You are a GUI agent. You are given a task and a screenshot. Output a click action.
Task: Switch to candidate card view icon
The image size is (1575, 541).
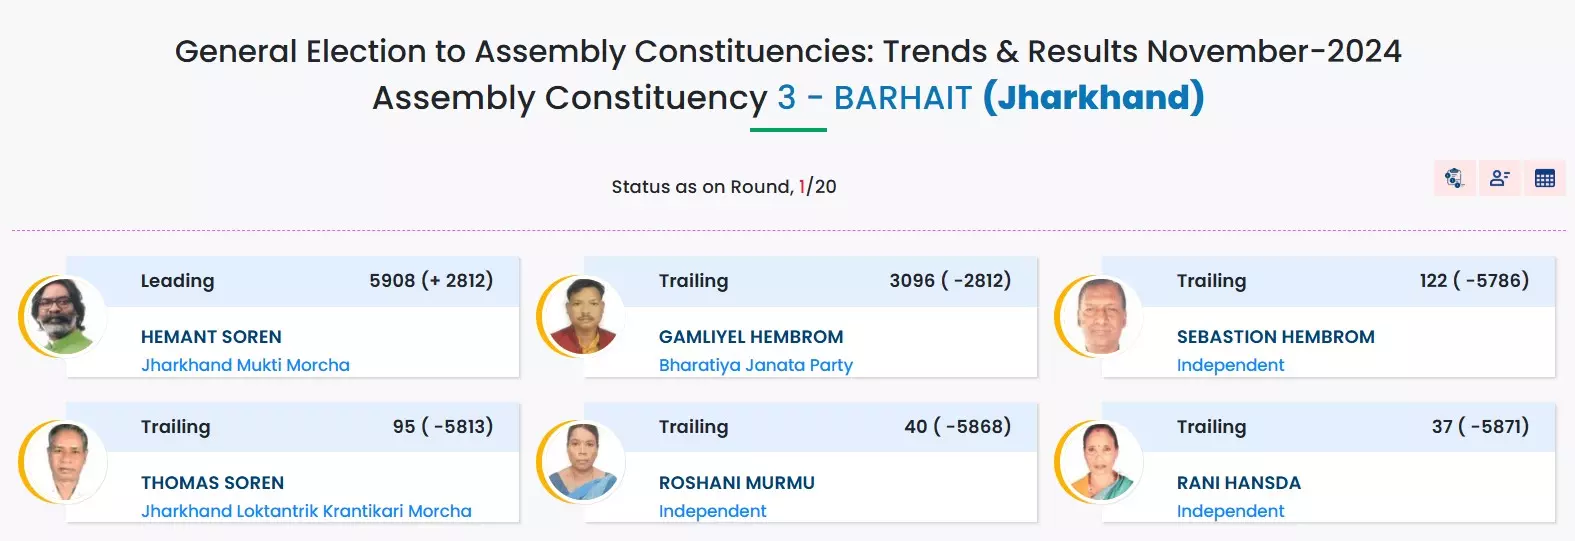(x=1499, y=179)
